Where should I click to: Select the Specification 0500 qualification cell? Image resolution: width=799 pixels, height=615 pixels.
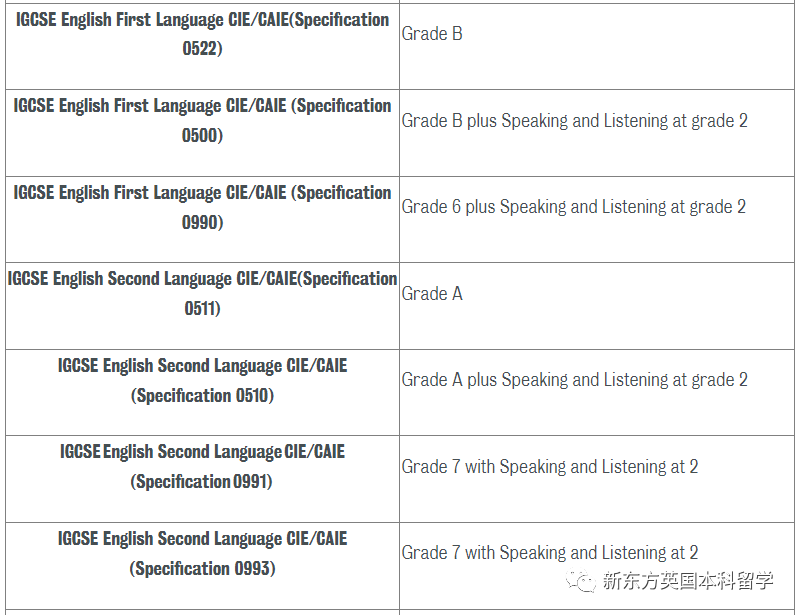202,133
